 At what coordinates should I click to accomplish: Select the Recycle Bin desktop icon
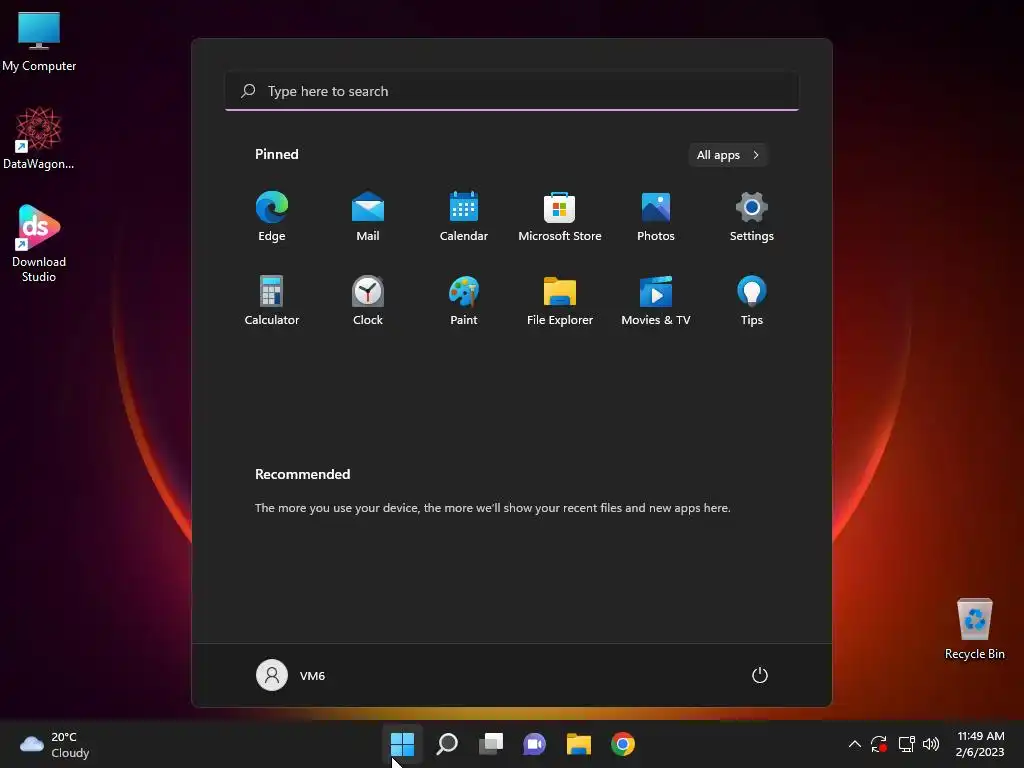(x=974, y=628)
